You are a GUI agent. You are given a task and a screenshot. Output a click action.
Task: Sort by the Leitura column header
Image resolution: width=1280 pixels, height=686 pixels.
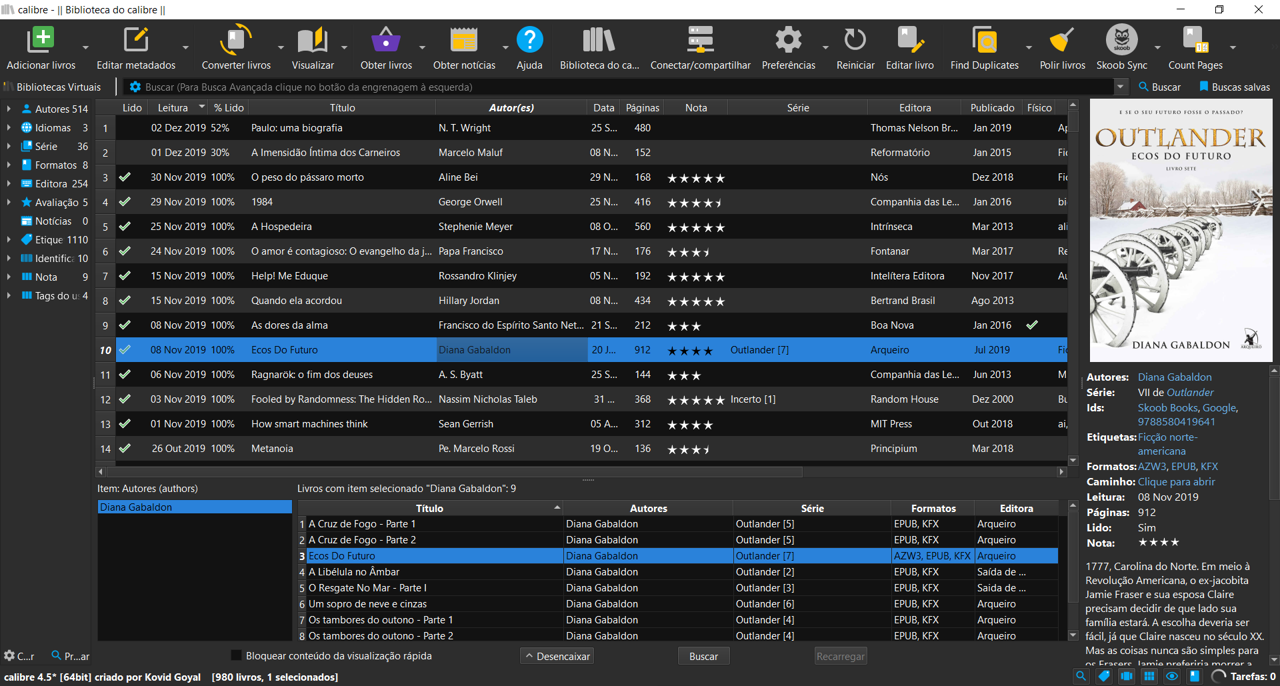coord(178,107)
